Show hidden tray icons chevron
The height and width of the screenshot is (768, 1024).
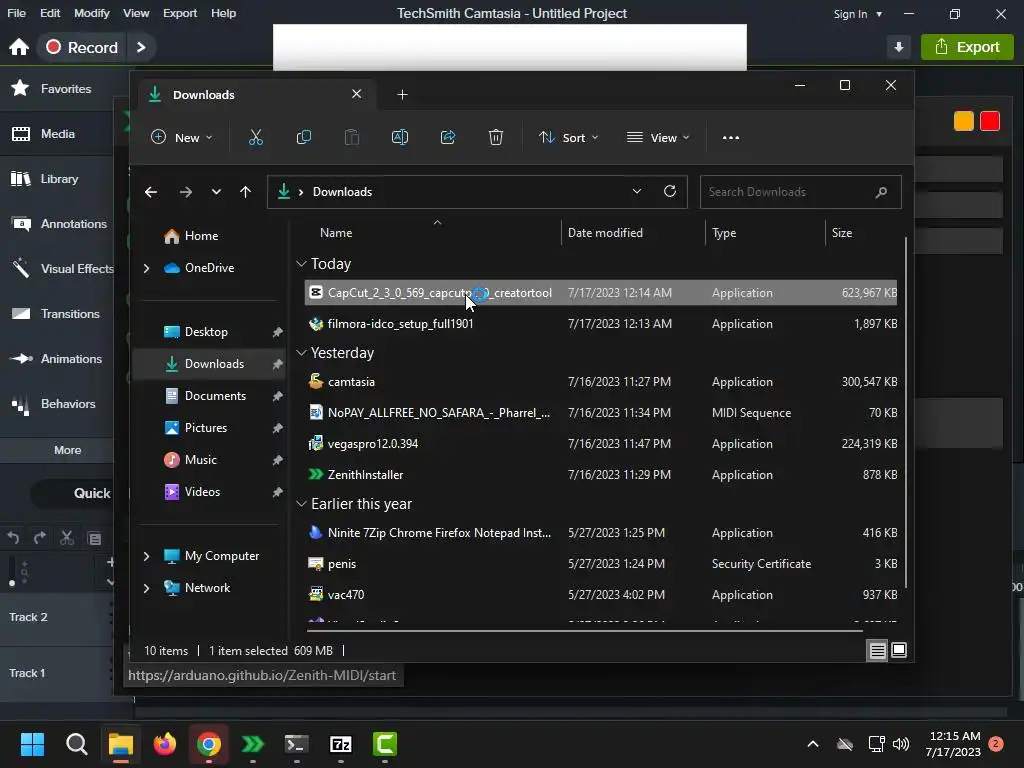point(813,744)
